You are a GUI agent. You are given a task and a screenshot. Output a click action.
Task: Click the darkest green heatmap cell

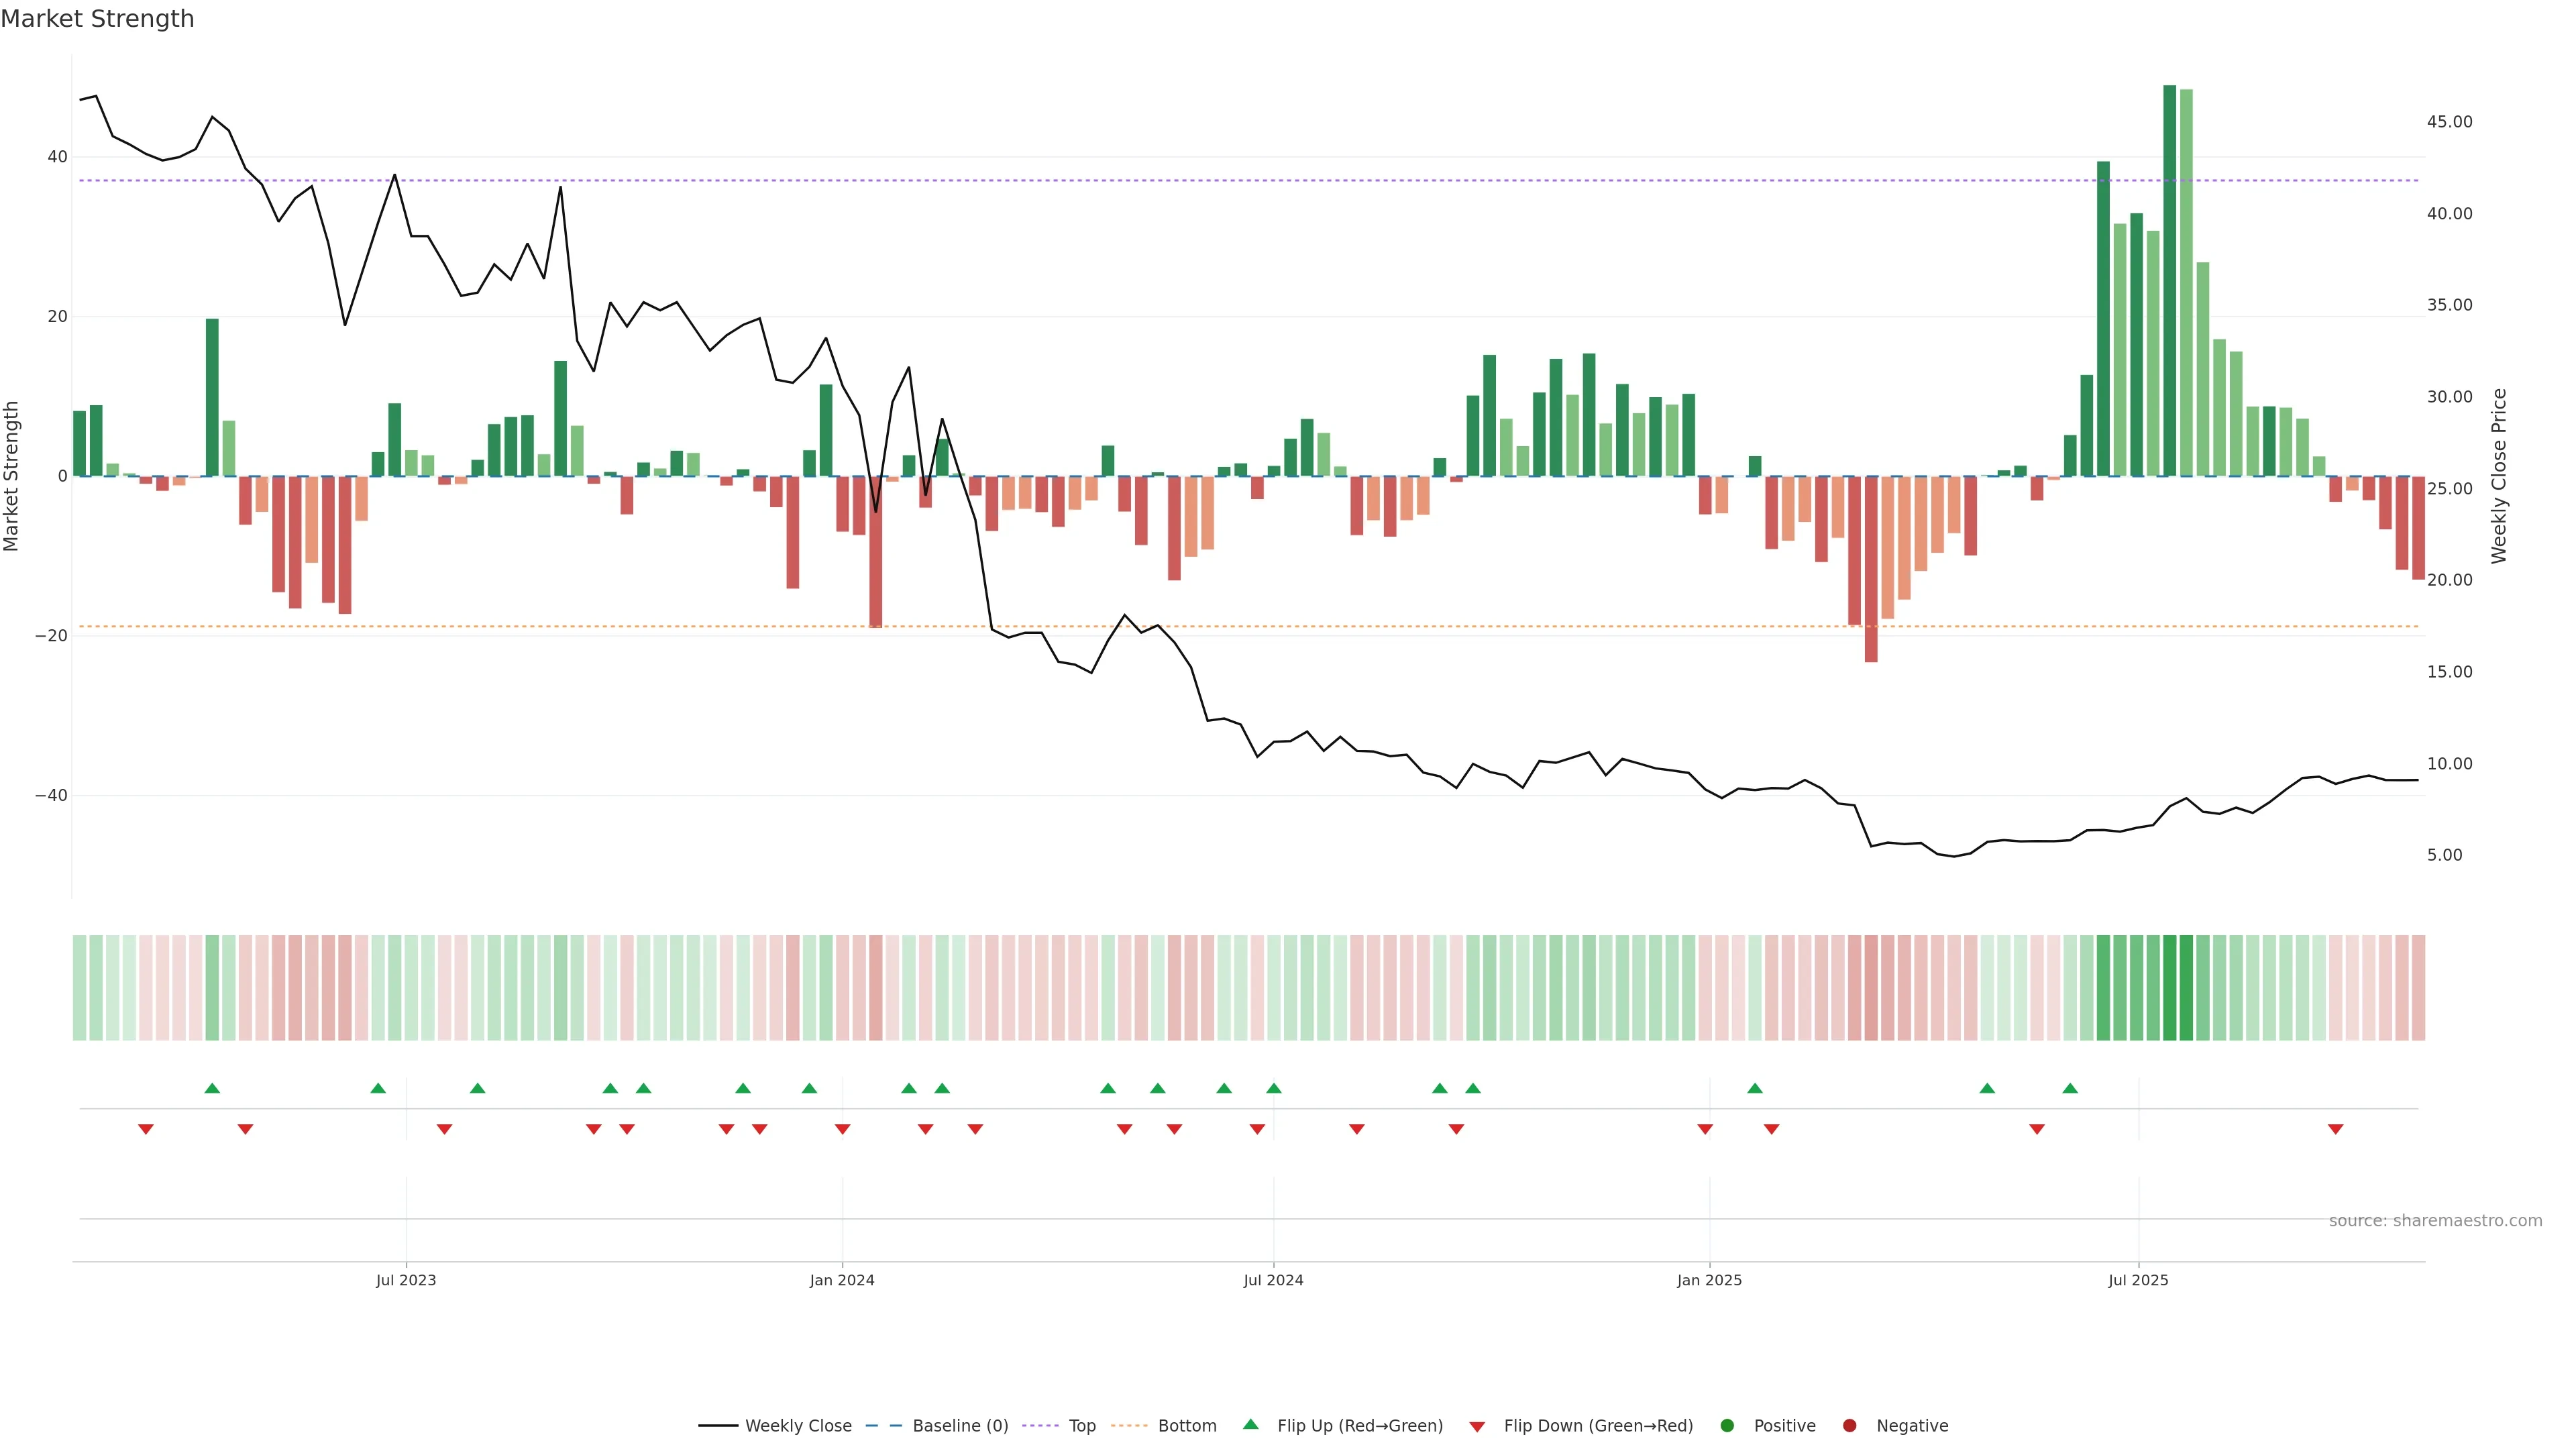point(2169,987)
